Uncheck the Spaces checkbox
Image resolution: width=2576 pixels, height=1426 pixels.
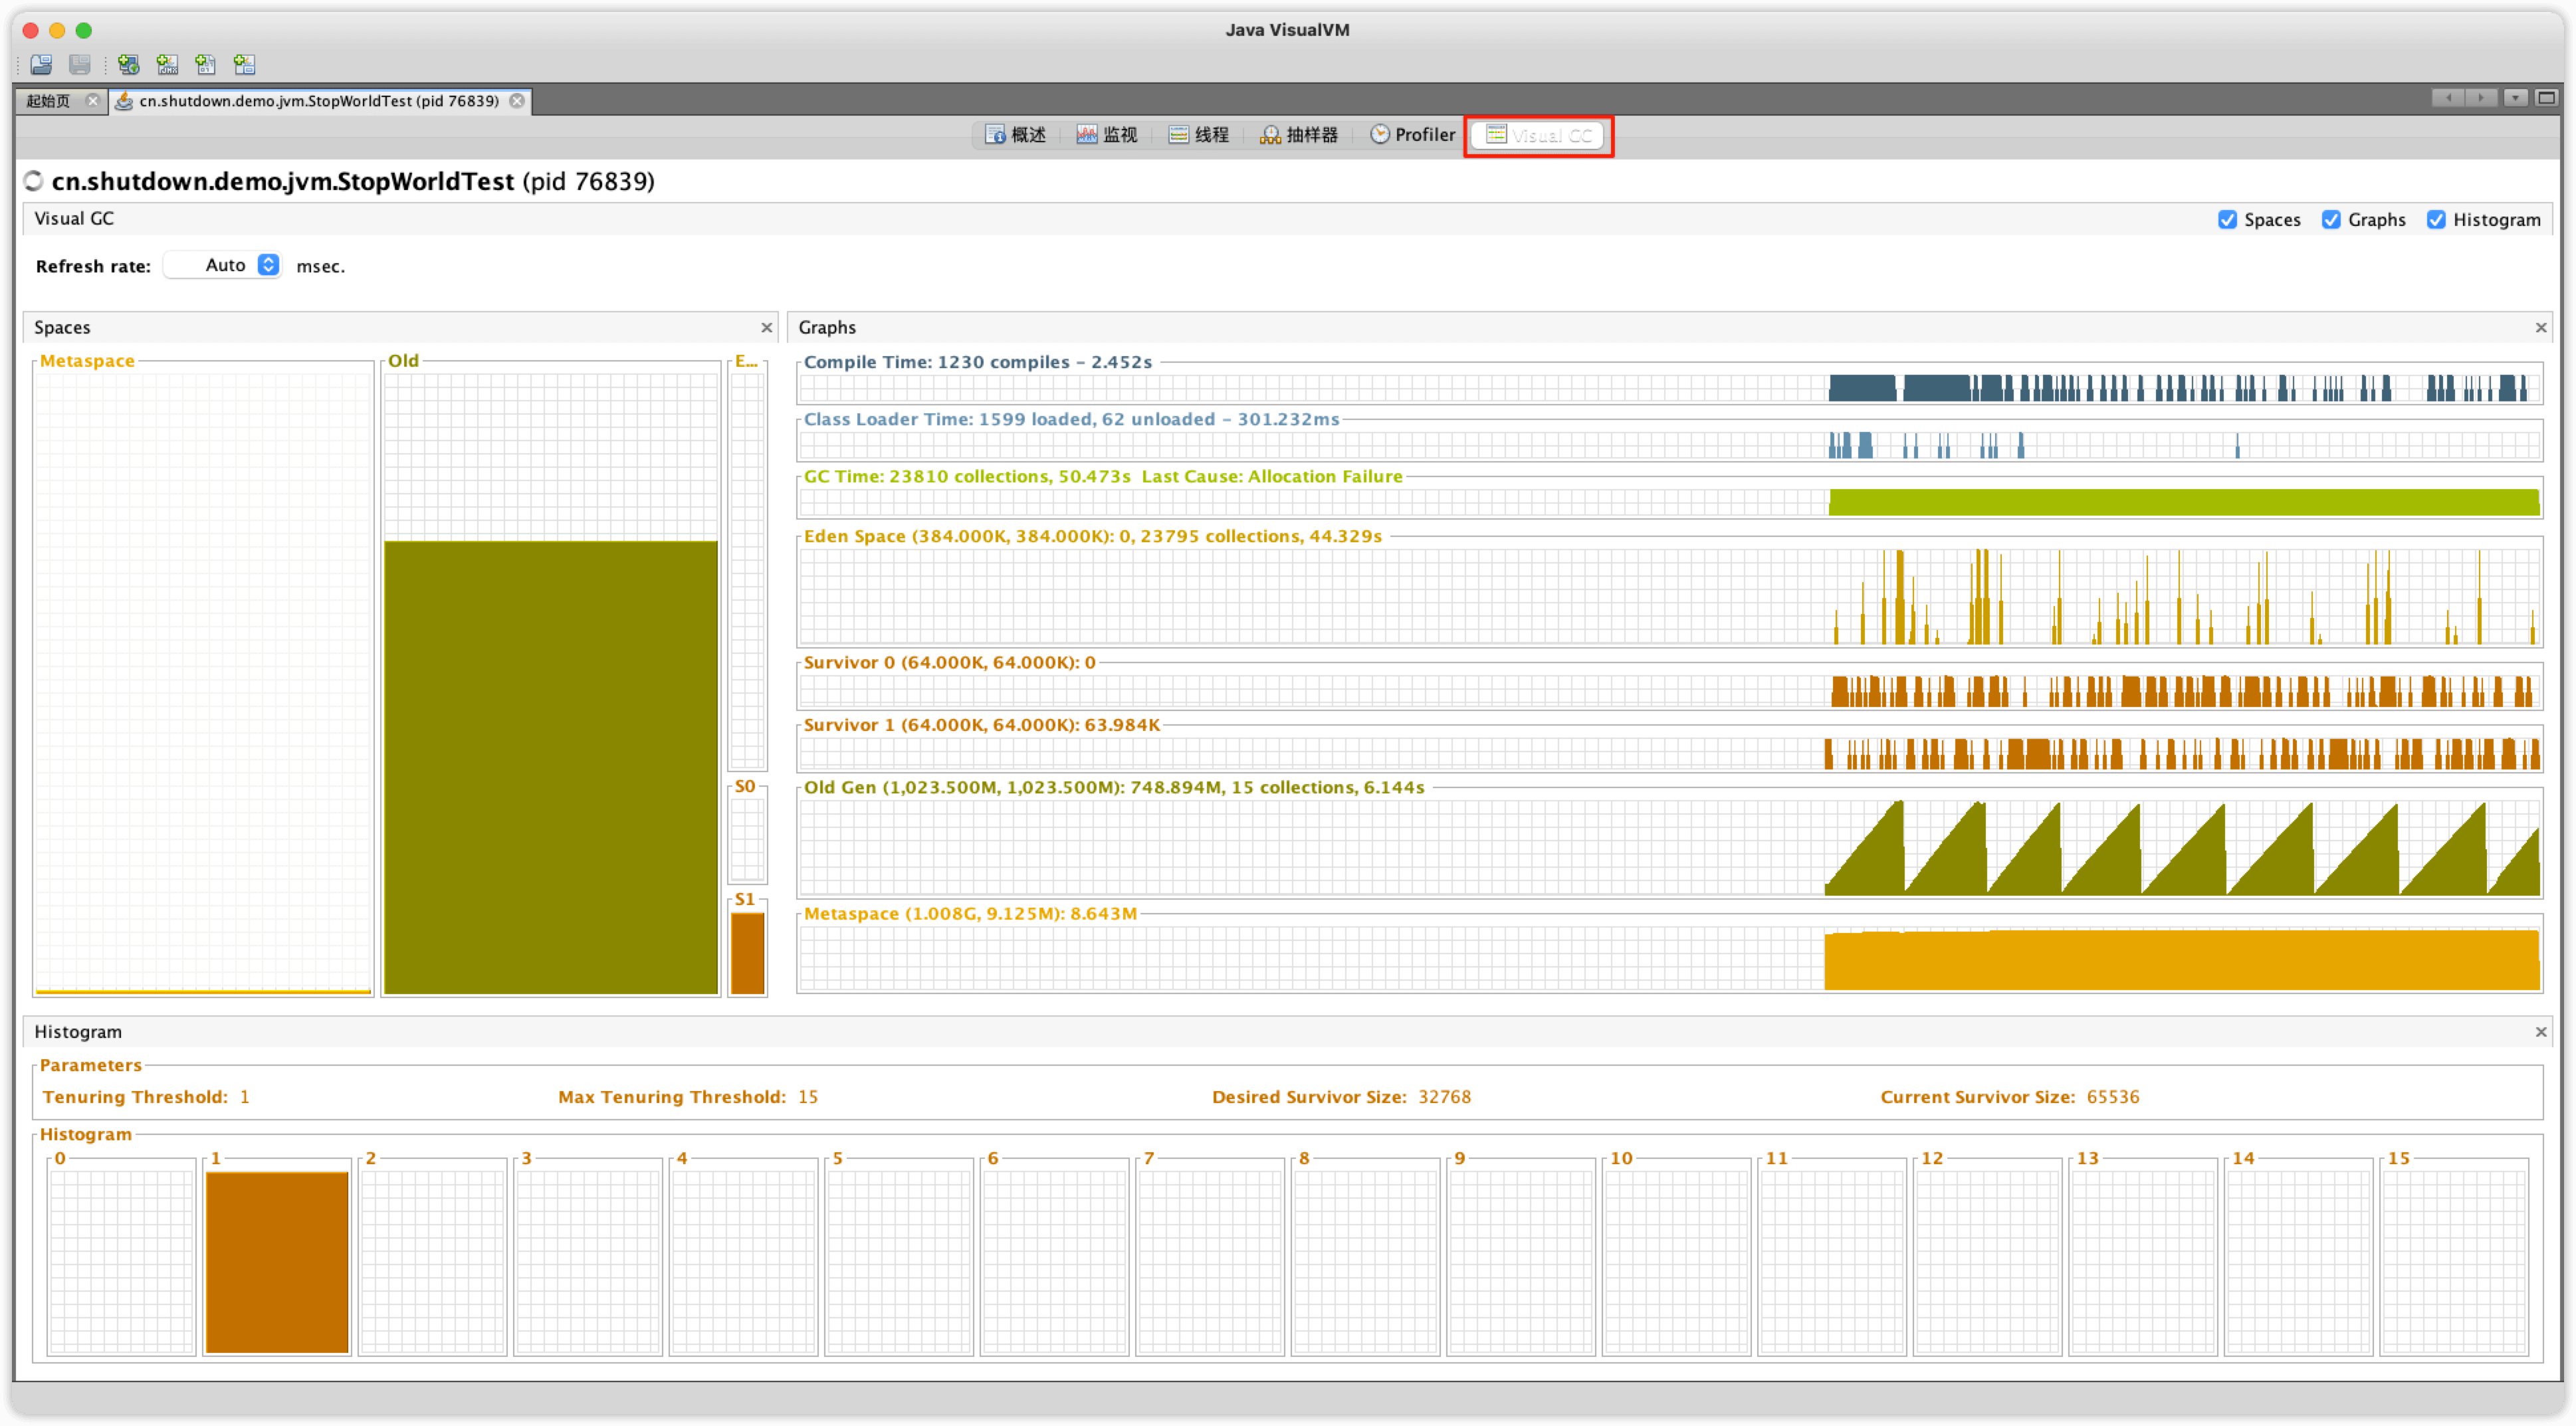click(x=2227, y=220)
